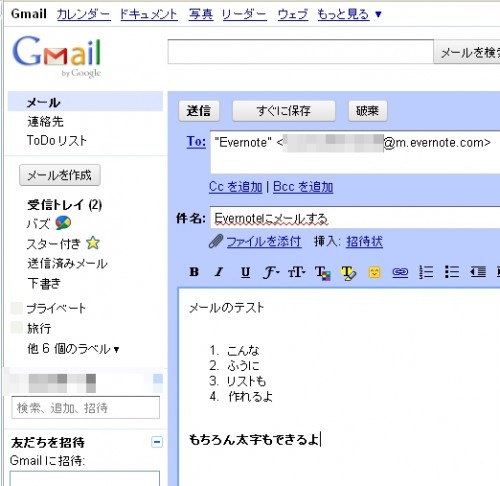Click the Buzz icon in sidebar
This screenshot has height=486, width=500.
[63, 223]
